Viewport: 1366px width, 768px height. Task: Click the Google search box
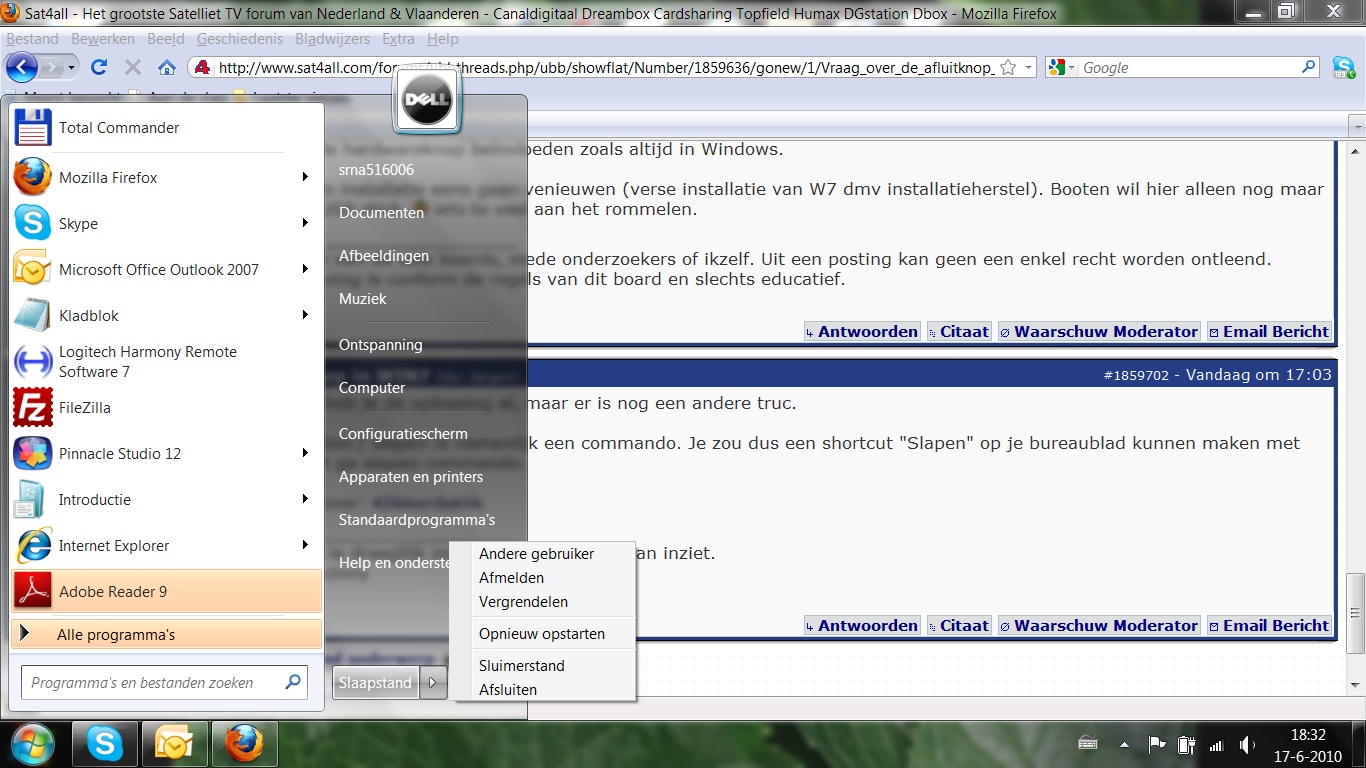tap(1190, 68)
